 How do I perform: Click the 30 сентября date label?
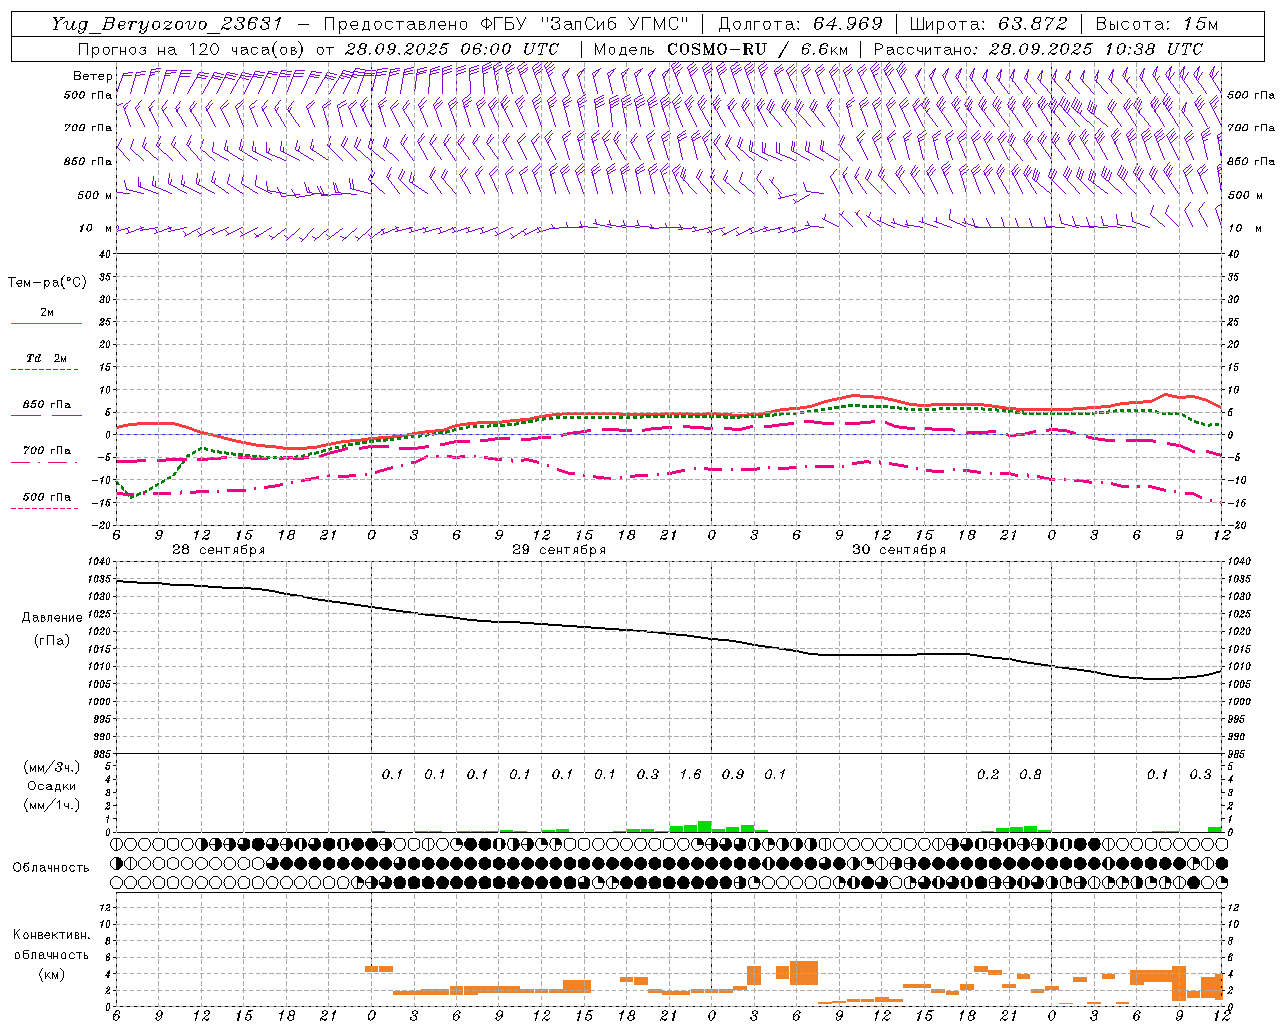click(x=899, y=550)
